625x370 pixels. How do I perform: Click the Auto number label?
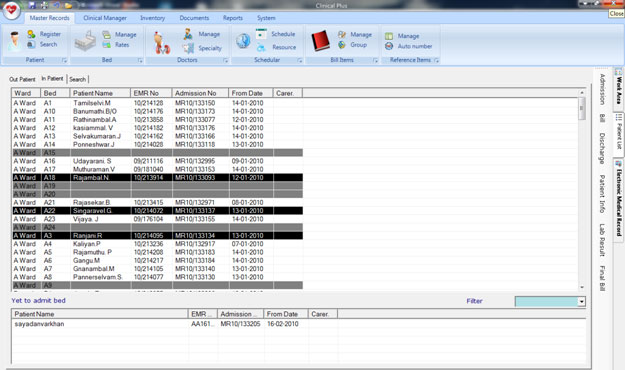(x=415, y=46)
